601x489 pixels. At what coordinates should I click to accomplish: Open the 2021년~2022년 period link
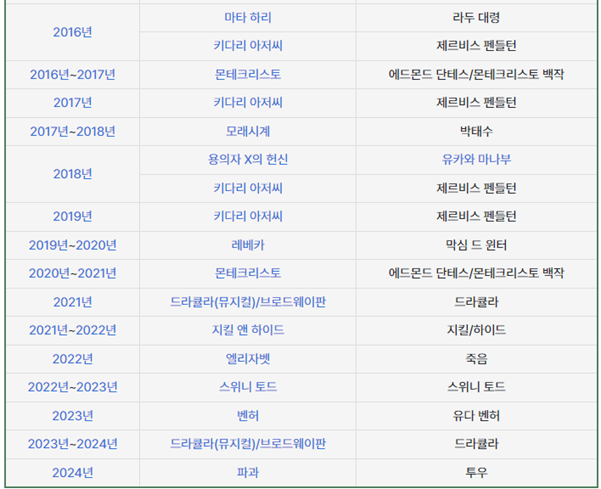[72, 330]
